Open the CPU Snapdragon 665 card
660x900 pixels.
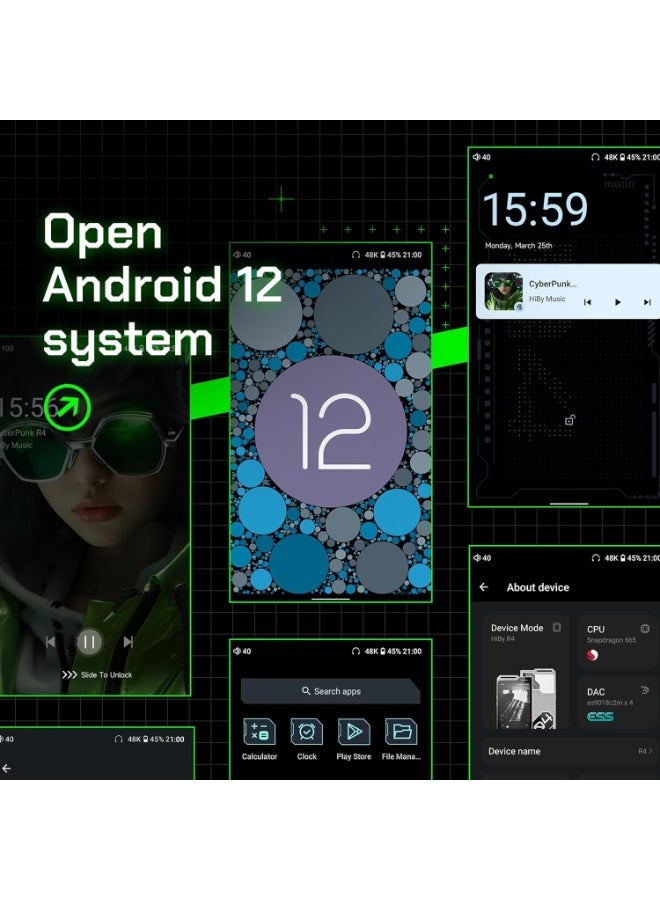point(618,642)
